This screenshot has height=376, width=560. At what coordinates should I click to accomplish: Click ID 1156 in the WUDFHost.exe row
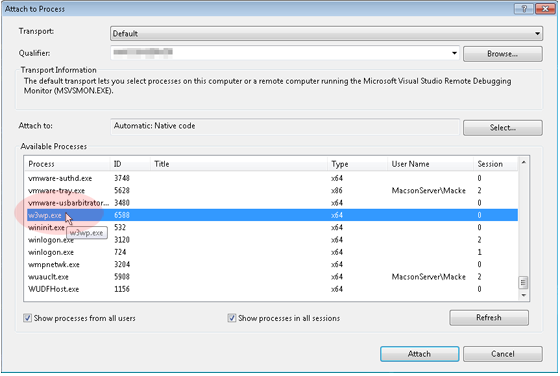click(x=122, y=289)
